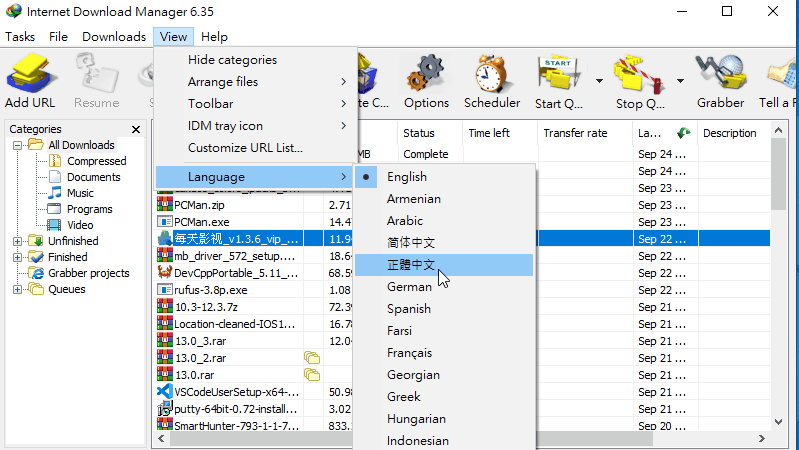Sort by Transfer rate column header
Screen dimensions: 799x450
584,133
